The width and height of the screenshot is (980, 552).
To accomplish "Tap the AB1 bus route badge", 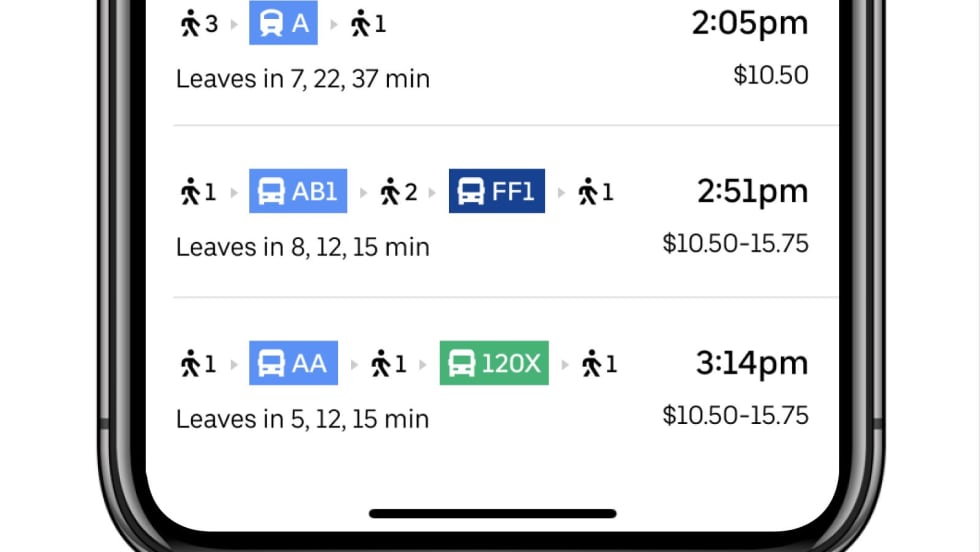I will (x=298, y=191).
